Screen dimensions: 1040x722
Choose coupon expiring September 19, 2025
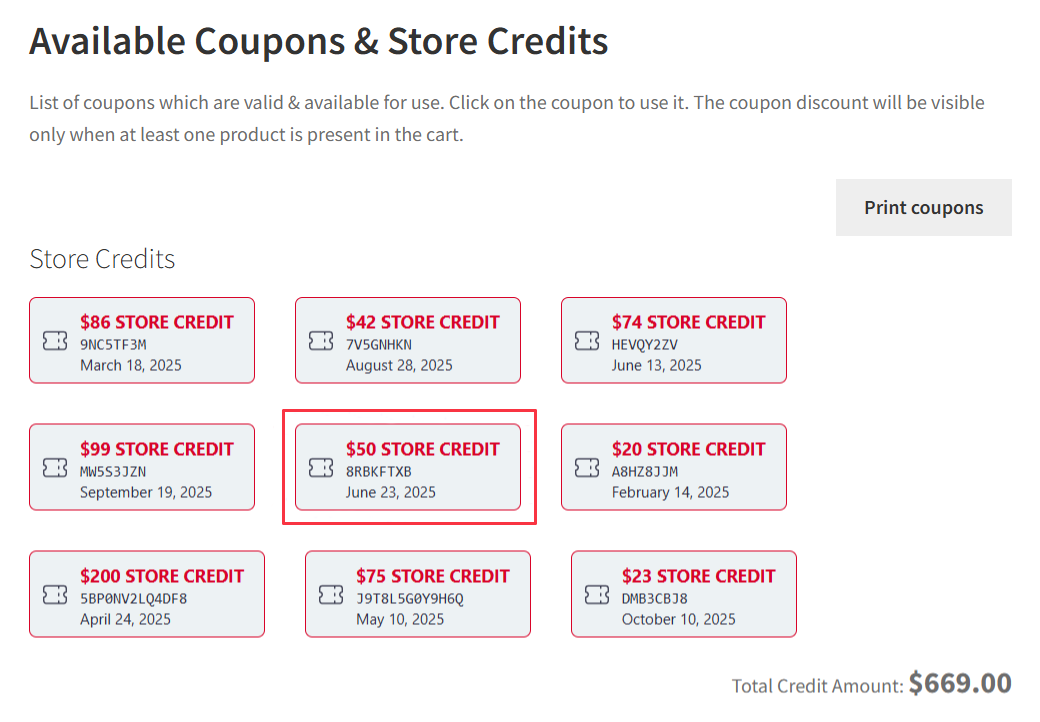146,492
